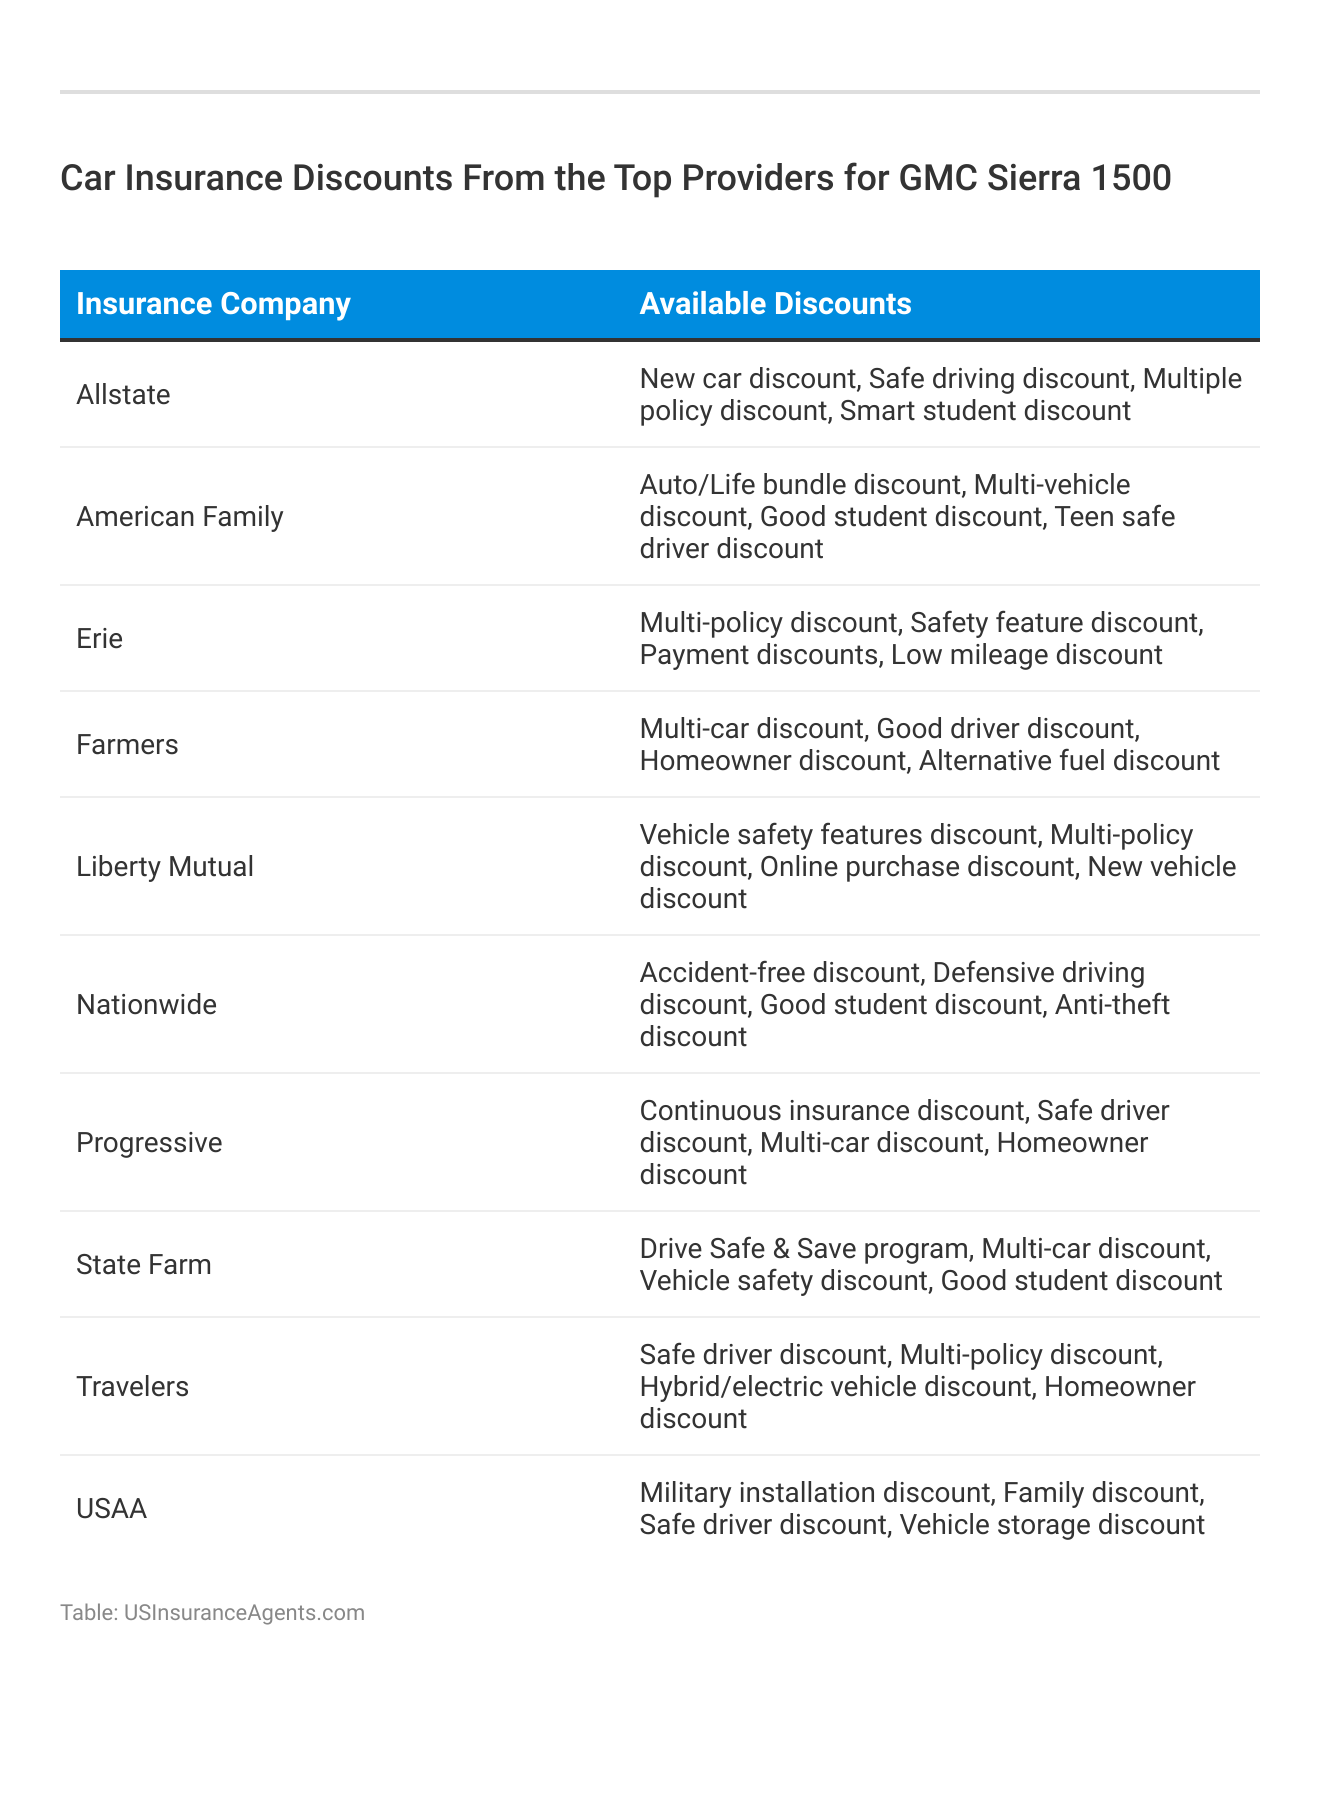The height and width of the screenshot is (1800, 1320).
Task: Select the Erie company name cell
Action: tap(100, 638)
